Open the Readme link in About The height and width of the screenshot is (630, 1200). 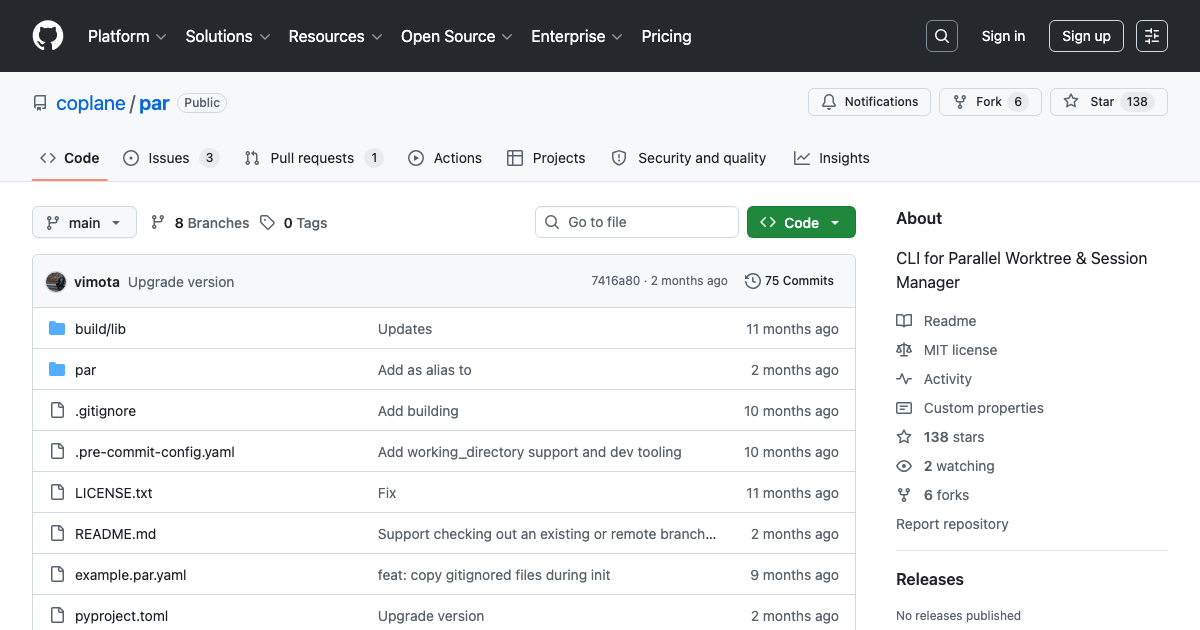[x=936, y=321]
